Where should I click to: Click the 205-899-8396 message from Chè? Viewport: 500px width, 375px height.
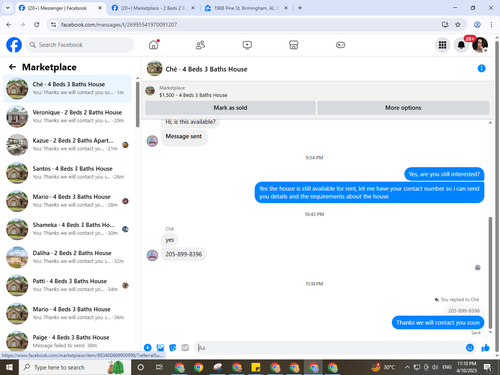click(x=184, y=254)
